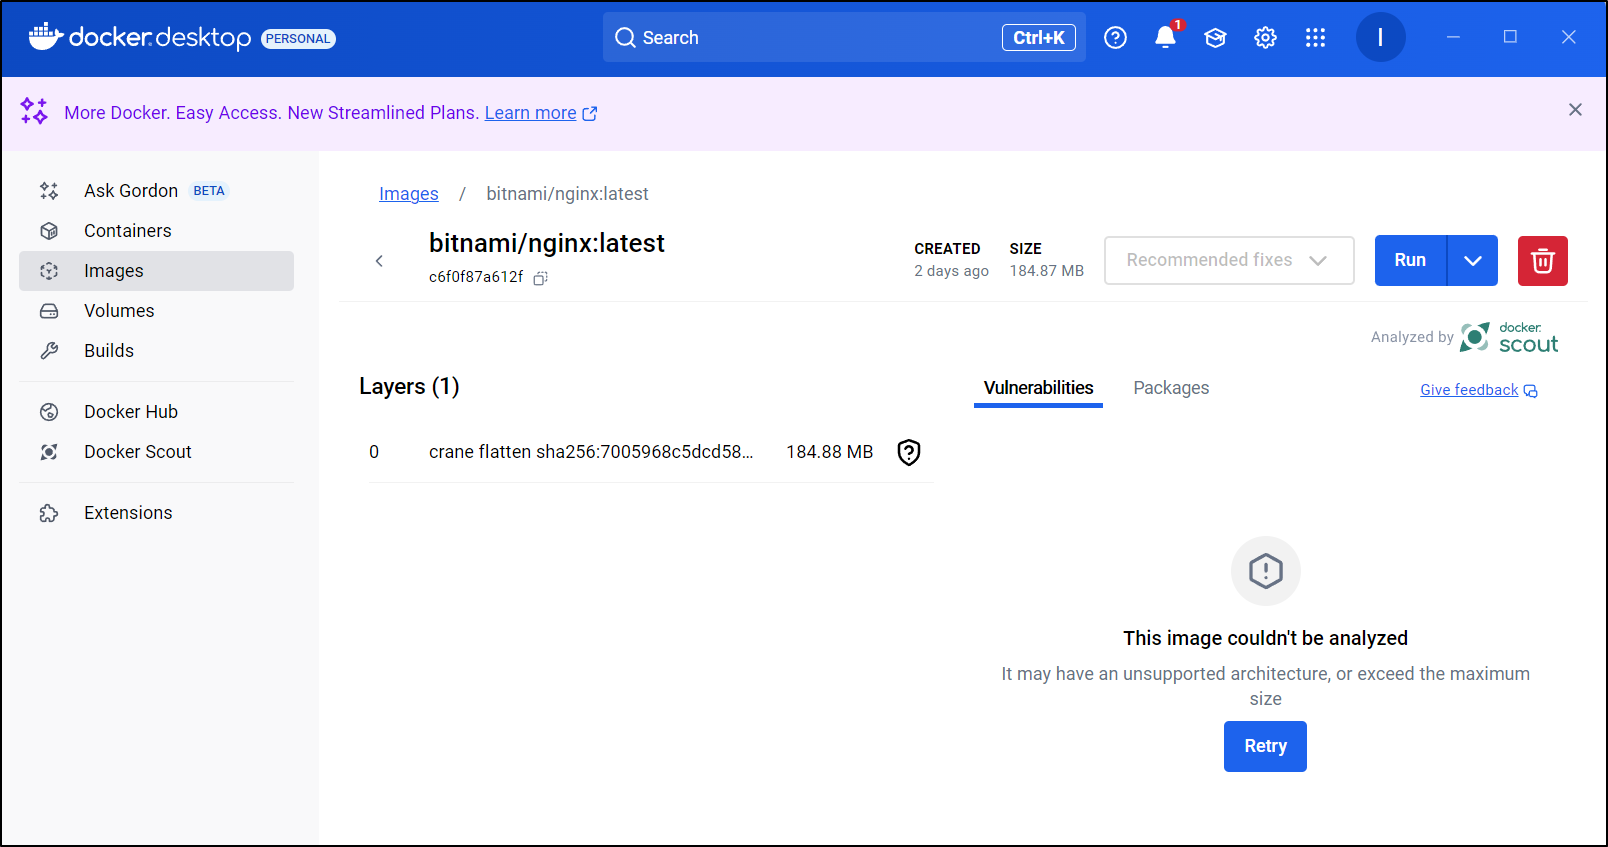Screen dimensions: 1608x847
Task: Follow the Learn more link
Action: (530, 113)
